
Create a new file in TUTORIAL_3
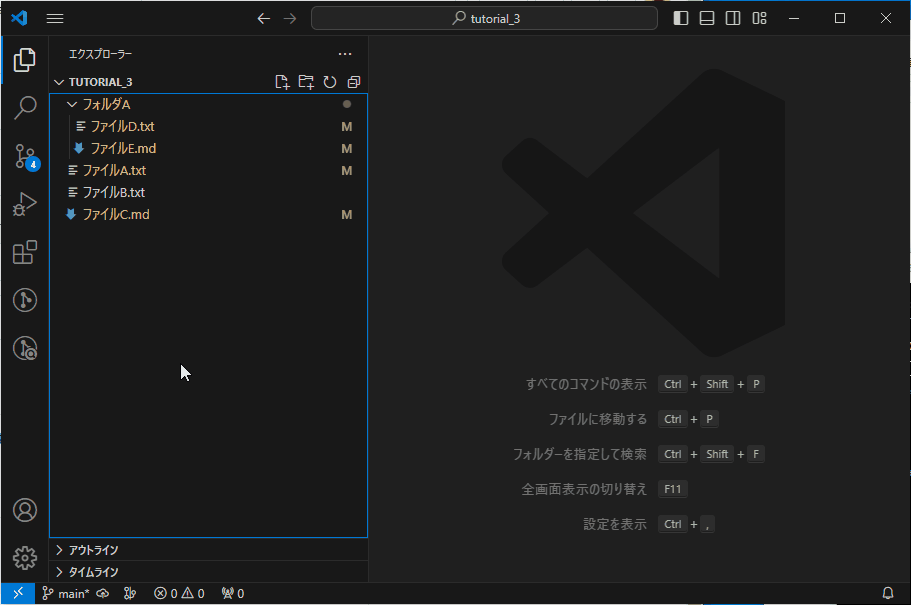click(282, 82)
